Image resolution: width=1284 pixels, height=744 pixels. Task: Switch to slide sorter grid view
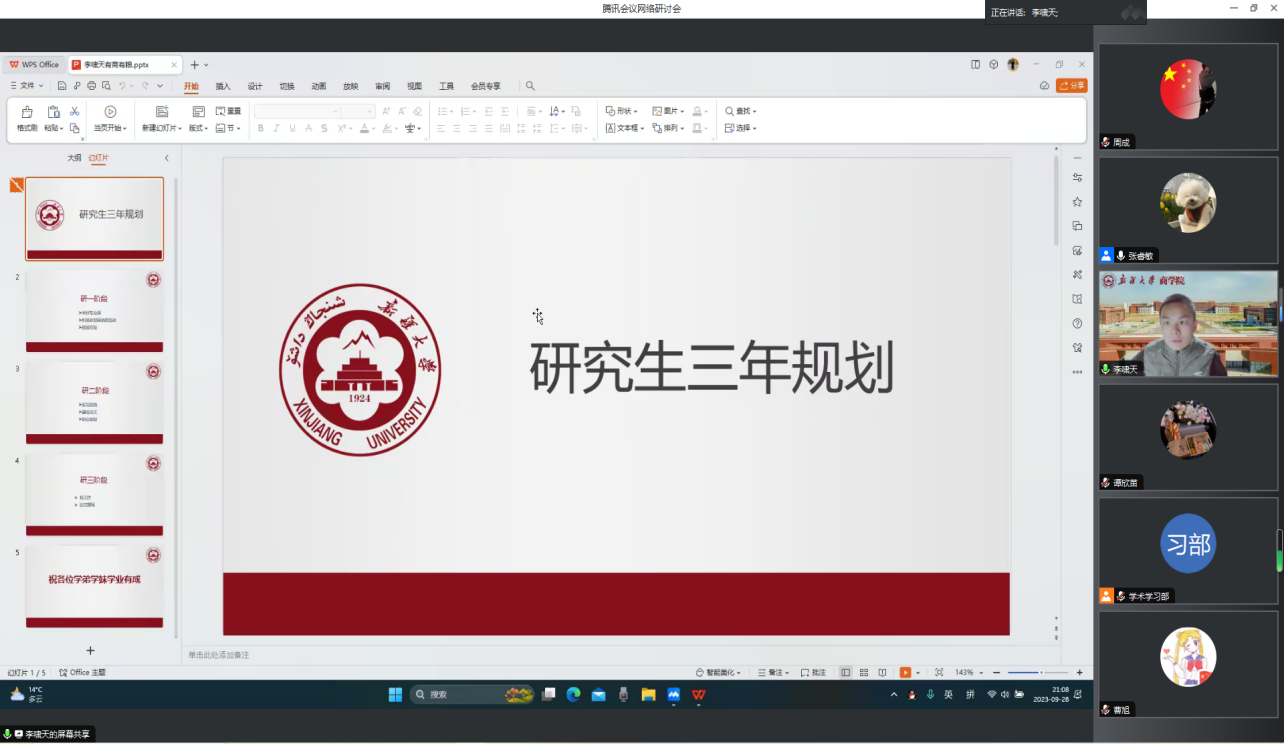864,673
